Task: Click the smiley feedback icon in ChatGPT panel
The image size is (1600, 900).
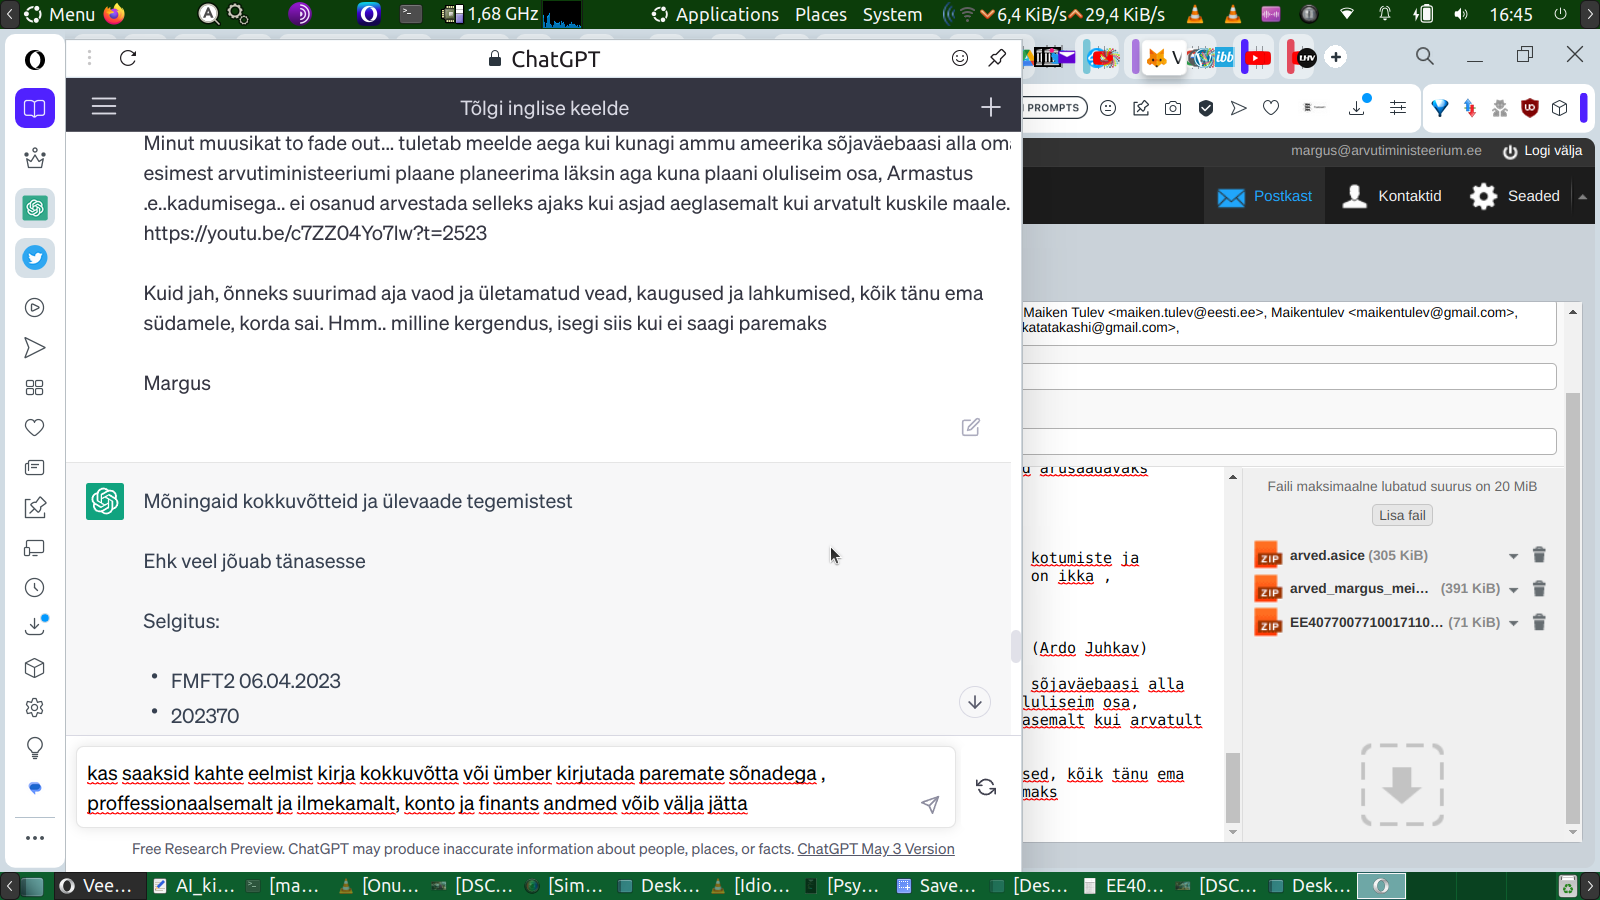Action: pyautogui.click(x=960, y=58)
